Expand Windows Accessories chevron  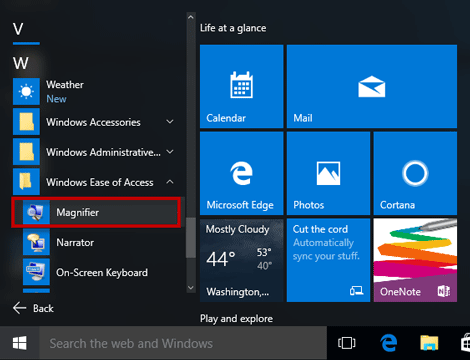170,122
